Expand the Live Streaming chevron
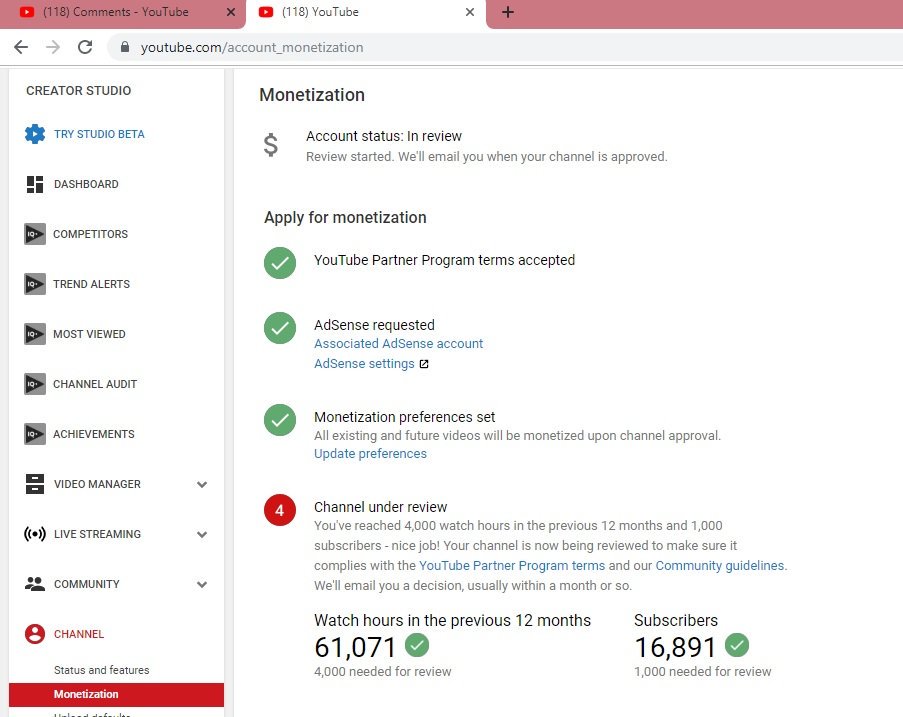This screenshot has width=903, height=717. (202, 534)
